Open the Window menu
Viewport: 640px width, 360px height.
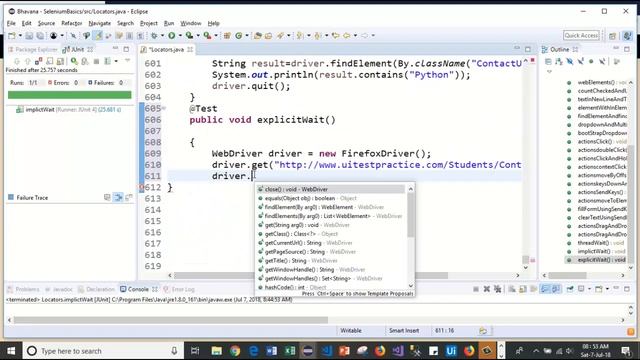pos(191,23)
